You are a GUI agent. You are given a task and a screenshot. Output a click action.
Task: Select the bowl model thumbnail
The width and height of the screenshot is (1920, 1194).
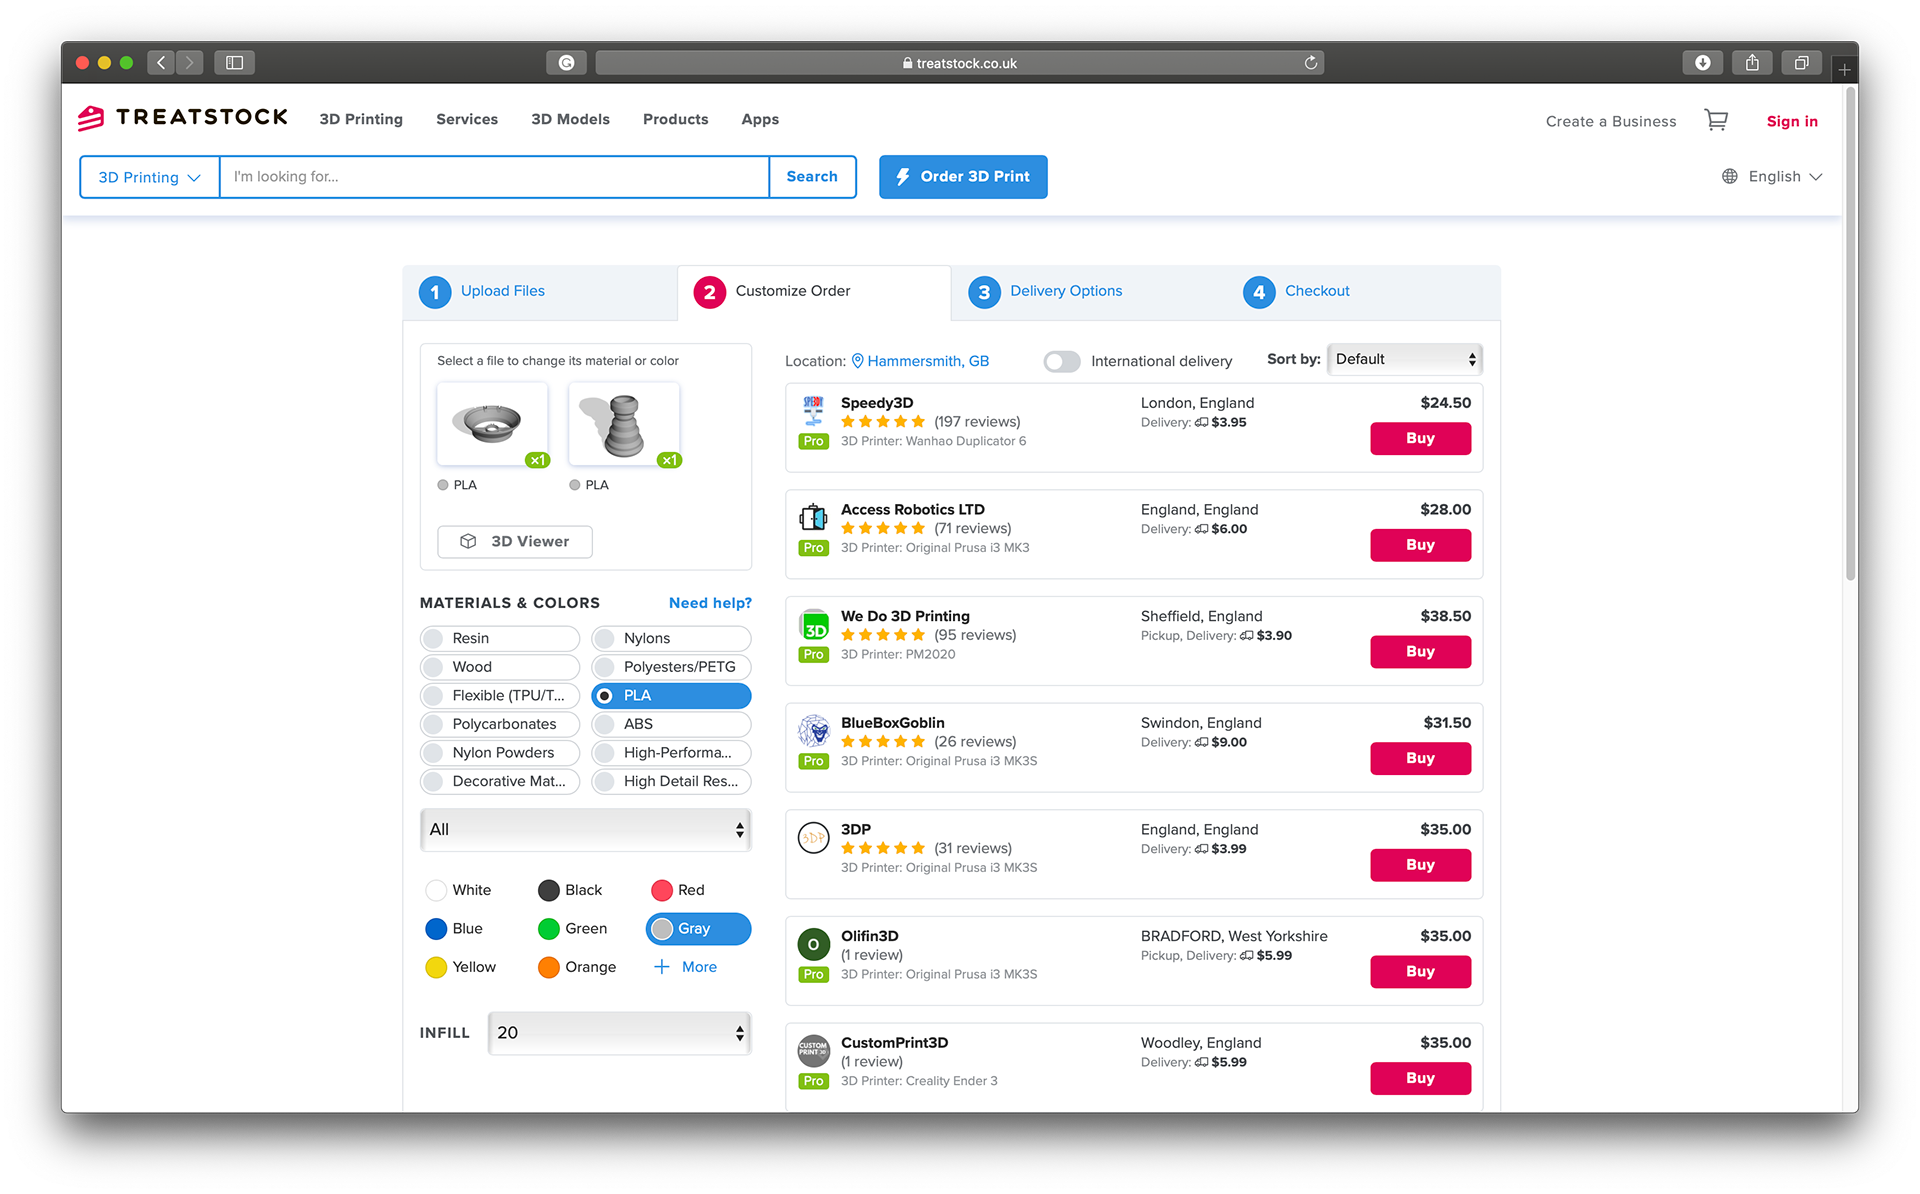point(492,424)
